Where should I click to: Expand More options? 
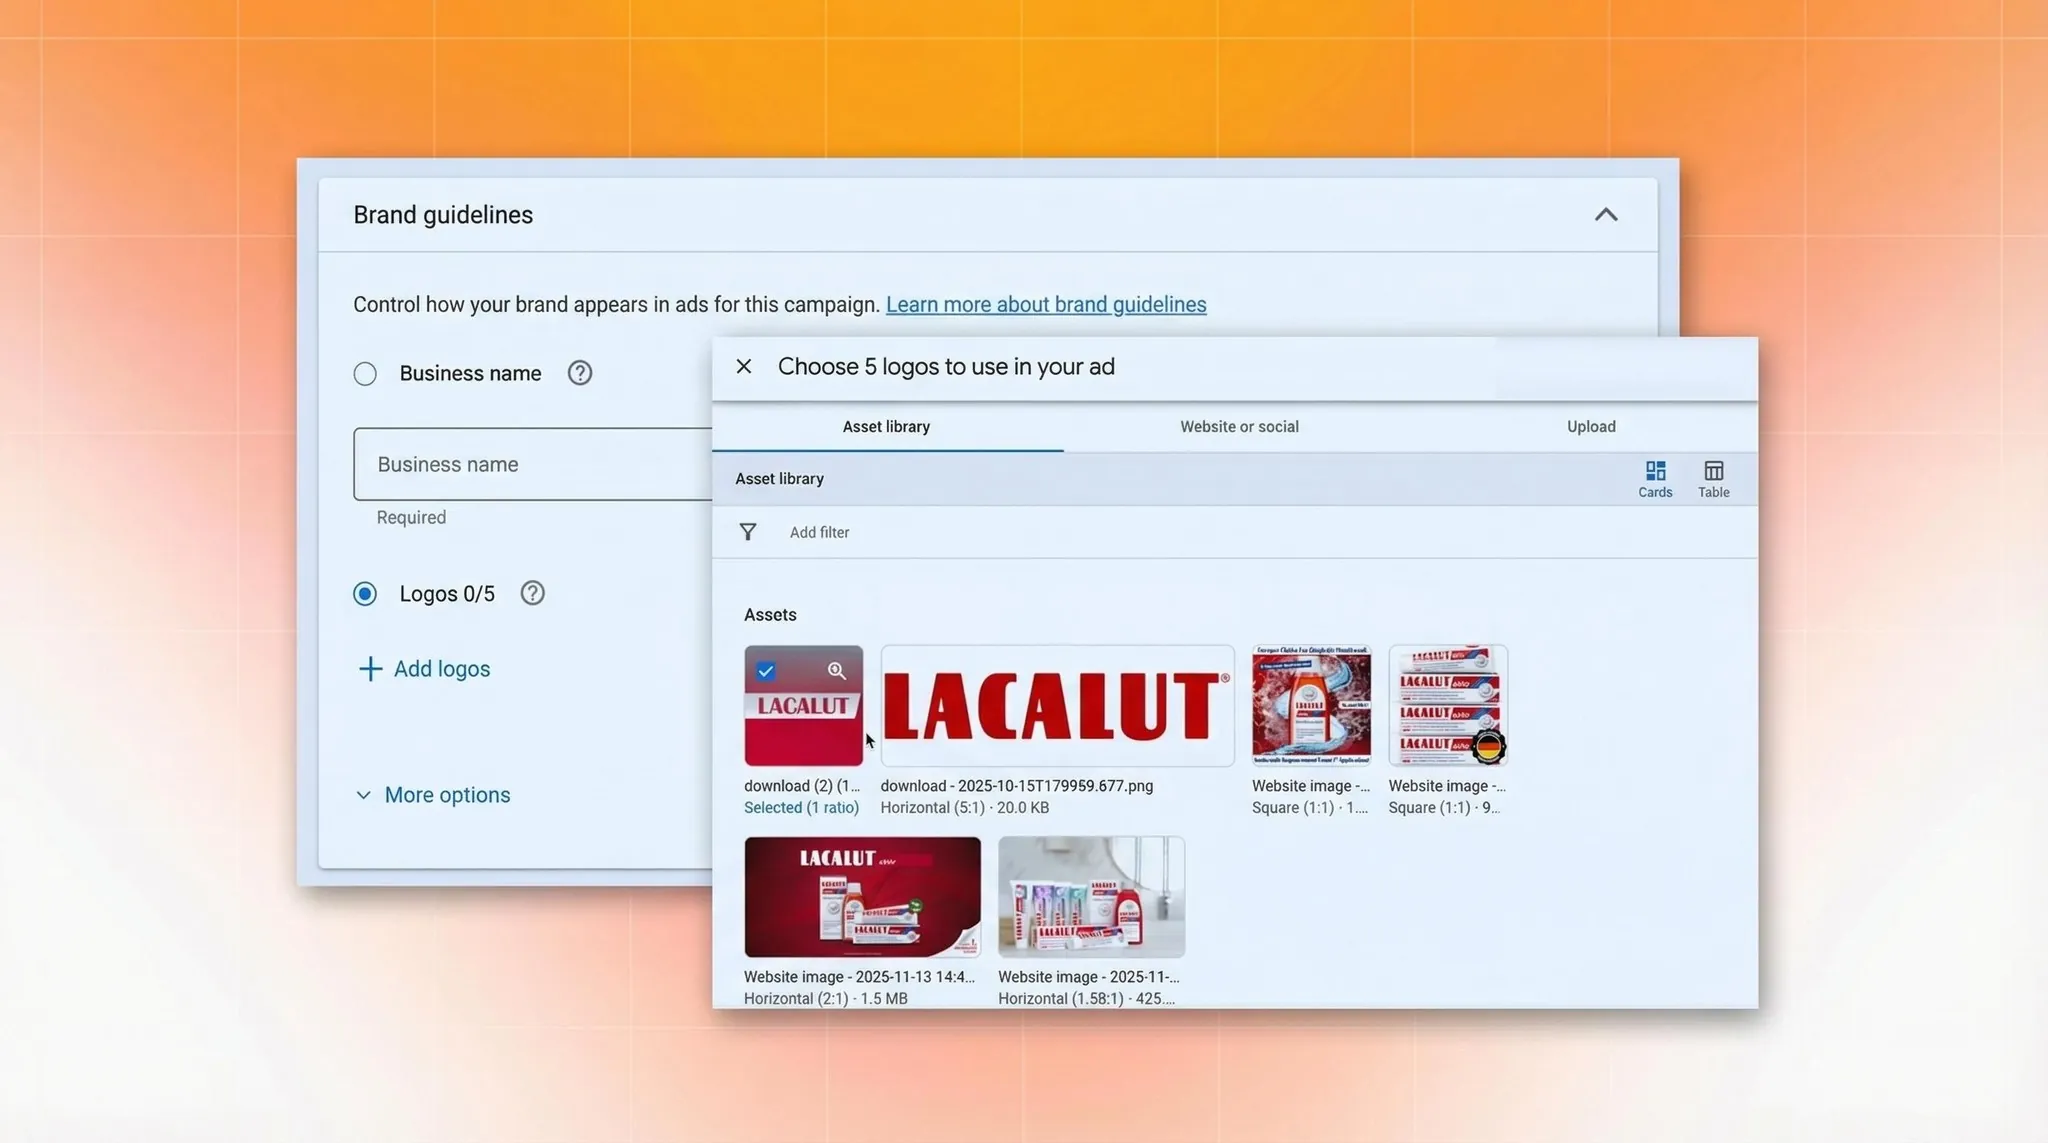point(433,795)
